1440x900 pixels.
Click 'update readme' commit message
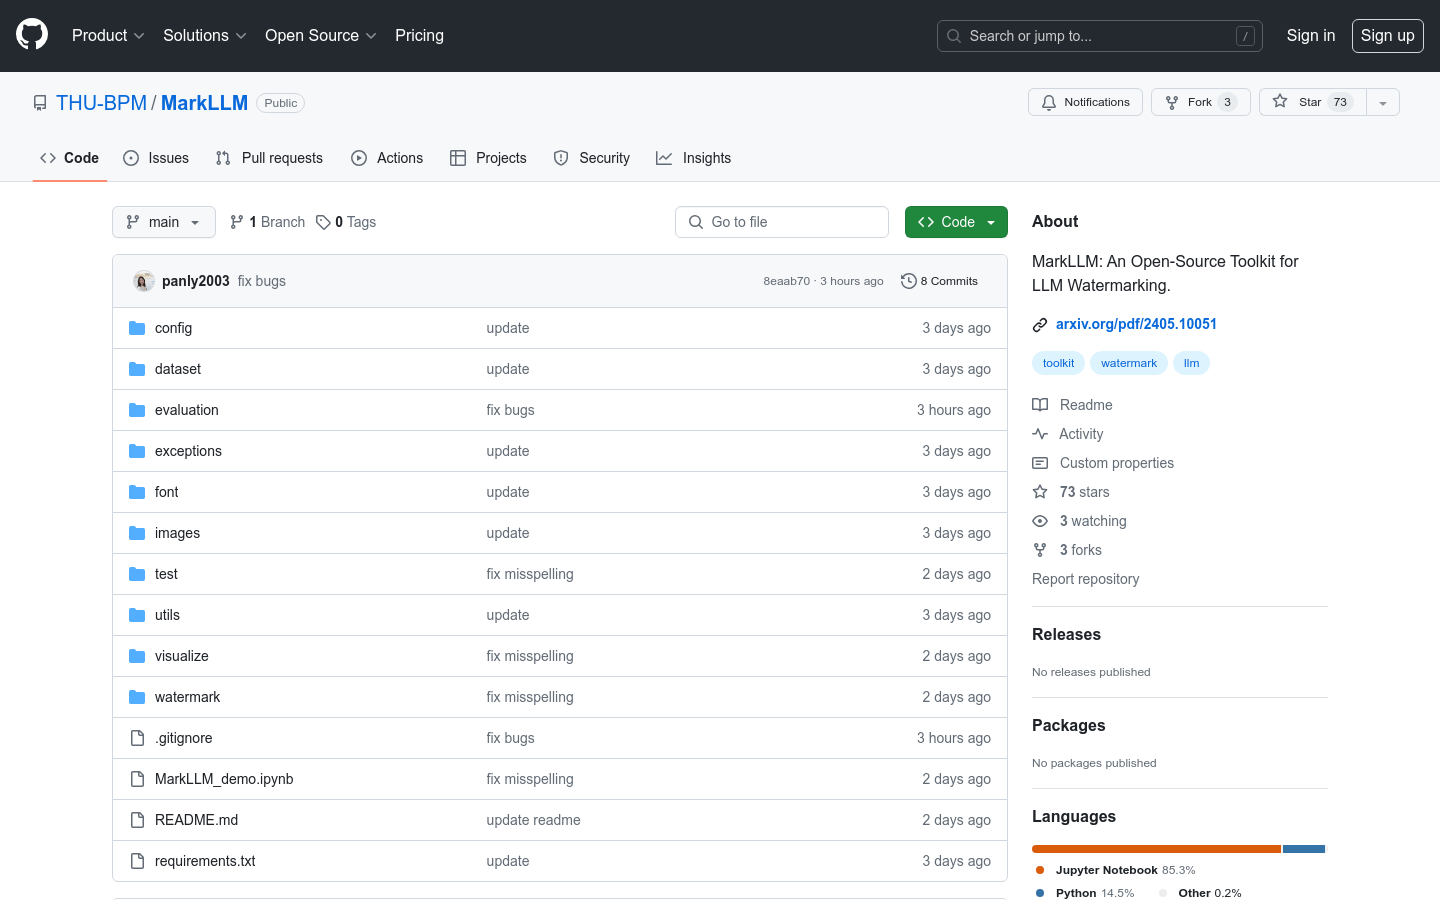pyautogui.click(x=533, y=820)
